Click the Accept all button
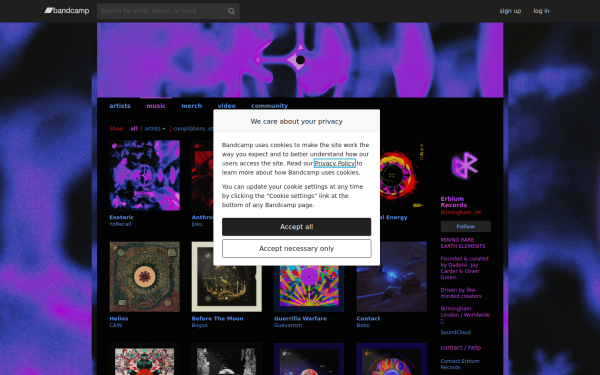This screenshot has width=600, height=375. (x=297, y=227)
